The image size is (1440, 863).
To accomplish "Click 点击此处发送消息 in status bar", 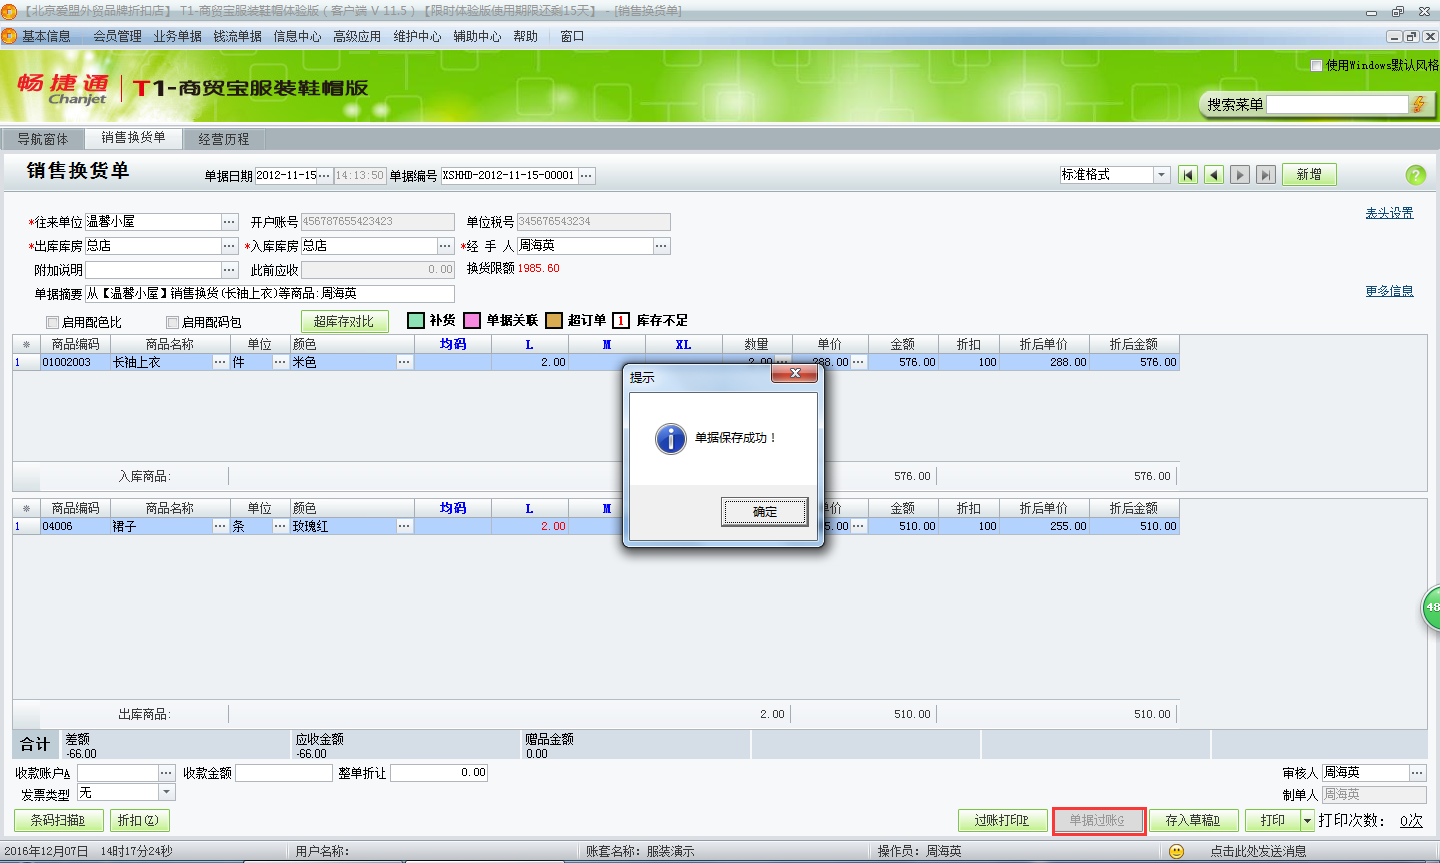I will coord(1258,851).
